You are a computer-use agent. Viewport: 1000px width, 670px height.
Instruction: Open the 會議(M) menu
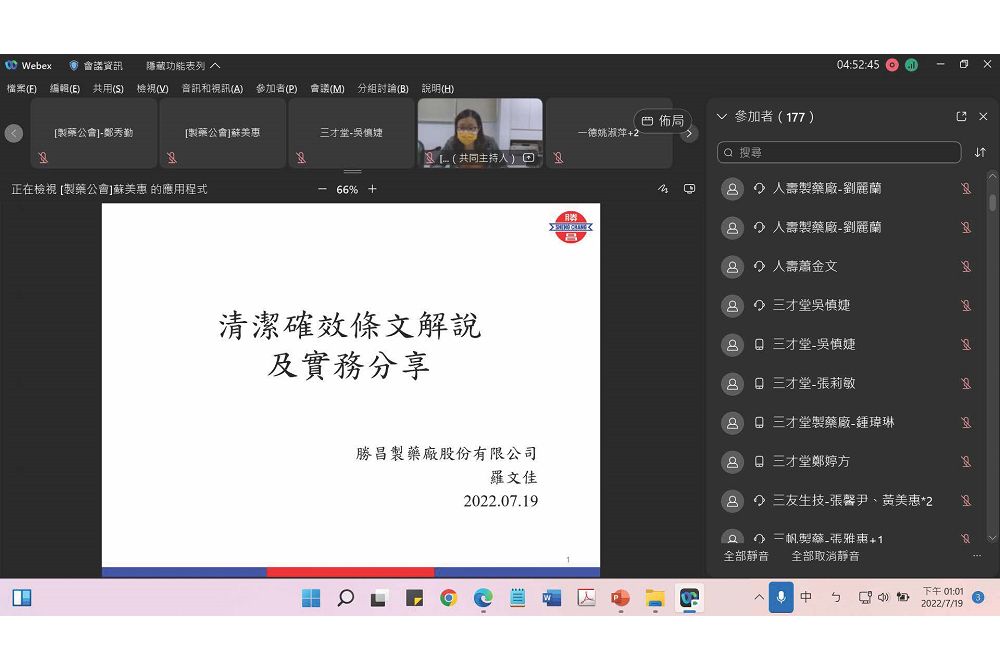pos(327,89)
